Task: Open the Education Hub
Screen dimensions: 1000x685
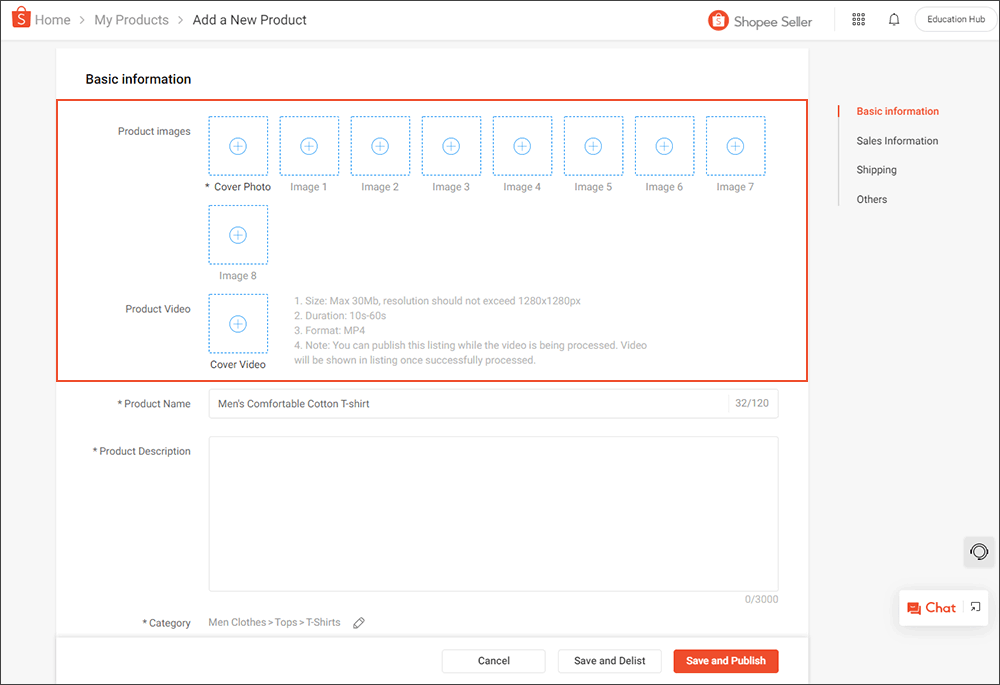Action: pyautogui.click(x=954, y=18)
